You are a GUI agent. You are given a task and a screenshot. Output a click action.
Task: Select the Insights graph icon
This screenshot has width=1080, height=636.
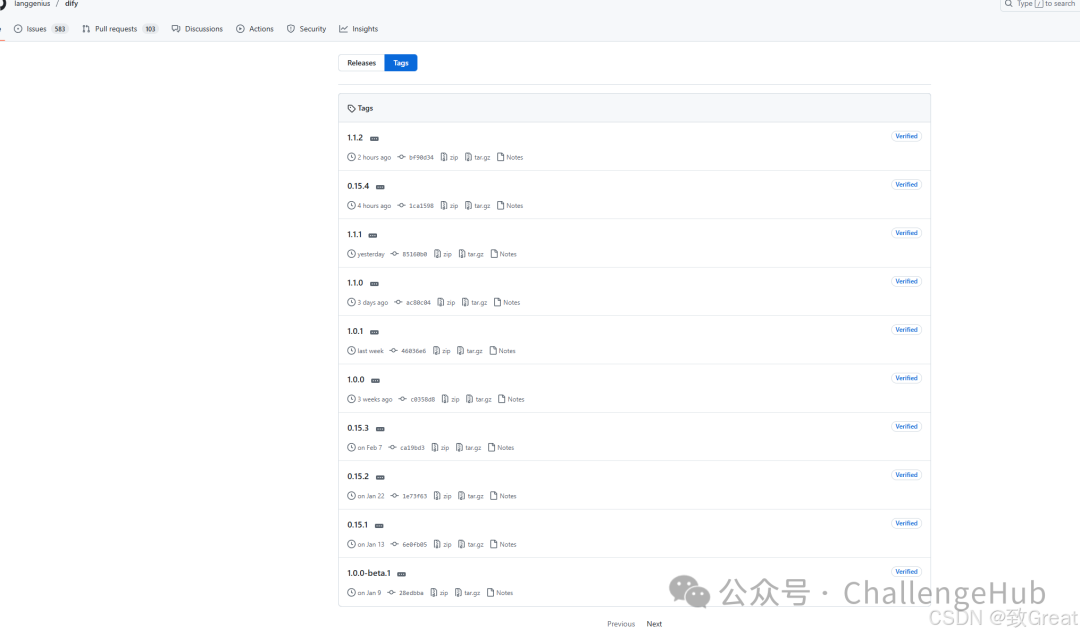point(342,28)
